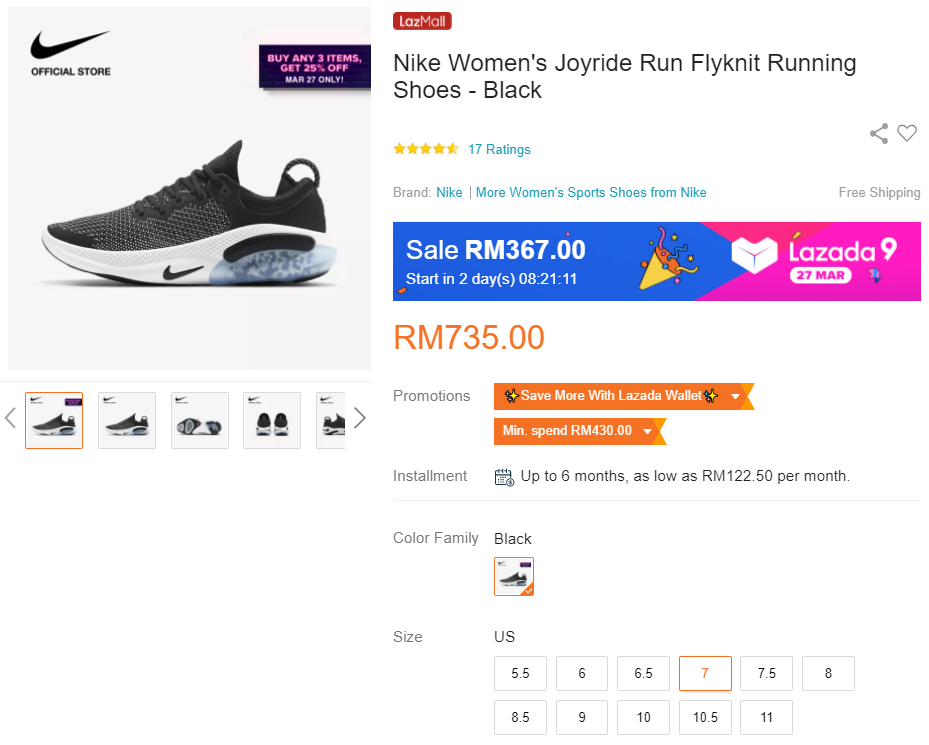Screen dimensions: 929x745
Task: Select US size 8
Action: tap(828, 673)
